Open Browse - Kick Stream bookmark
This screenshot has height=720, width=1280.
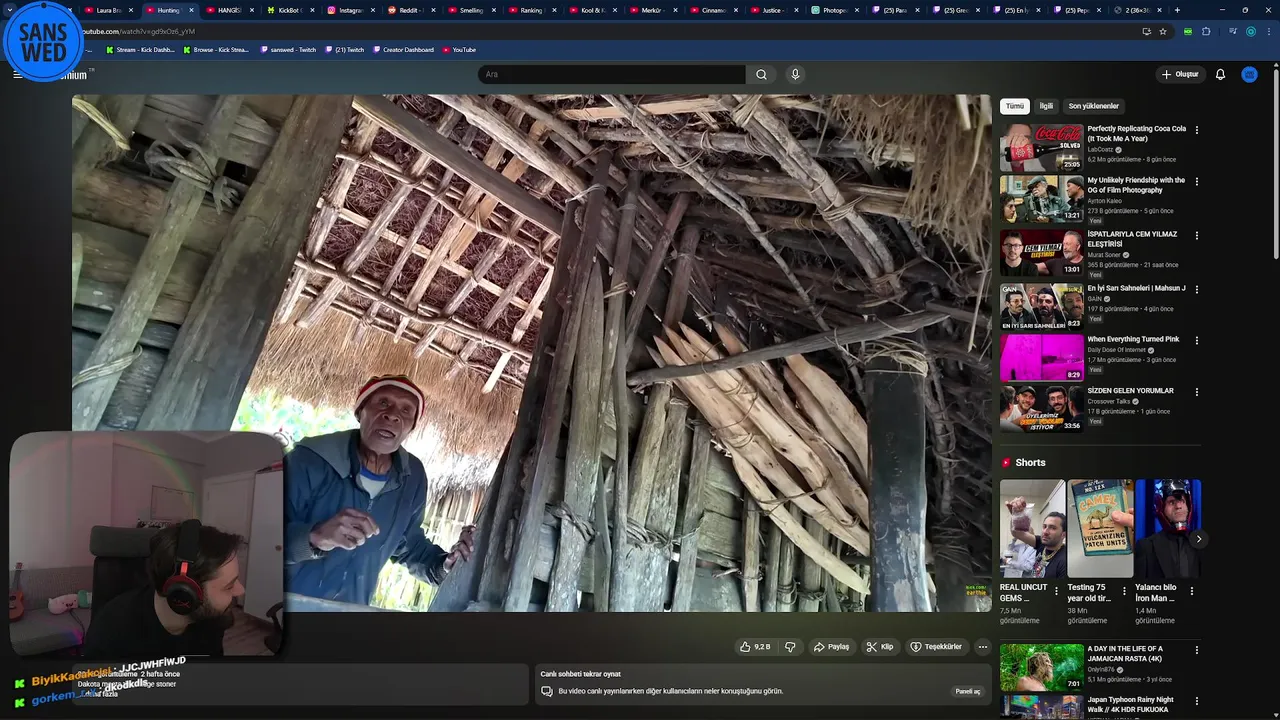(x=216, y=49)
